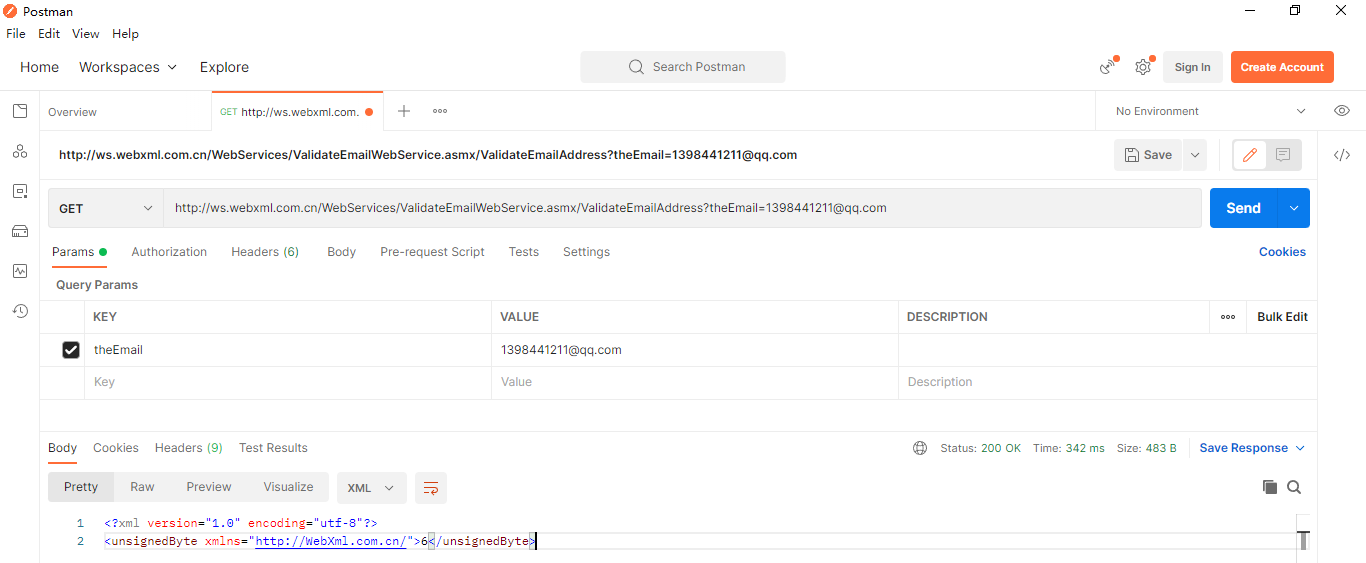Switch to the pencil build mode icon
1366x563 pixels.
[1250, 155]
